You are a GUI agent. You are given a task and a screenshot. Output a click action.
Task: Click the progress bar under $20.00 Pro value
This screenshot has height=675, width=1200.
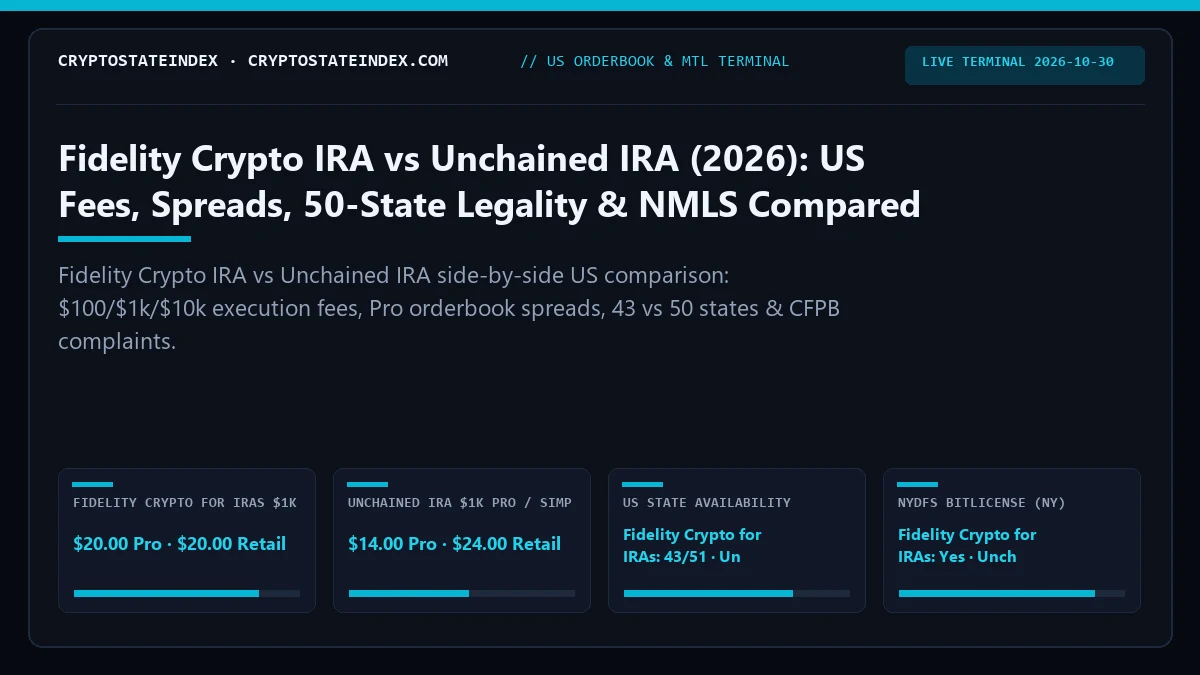pyautogui.click(x=187, y=593)
